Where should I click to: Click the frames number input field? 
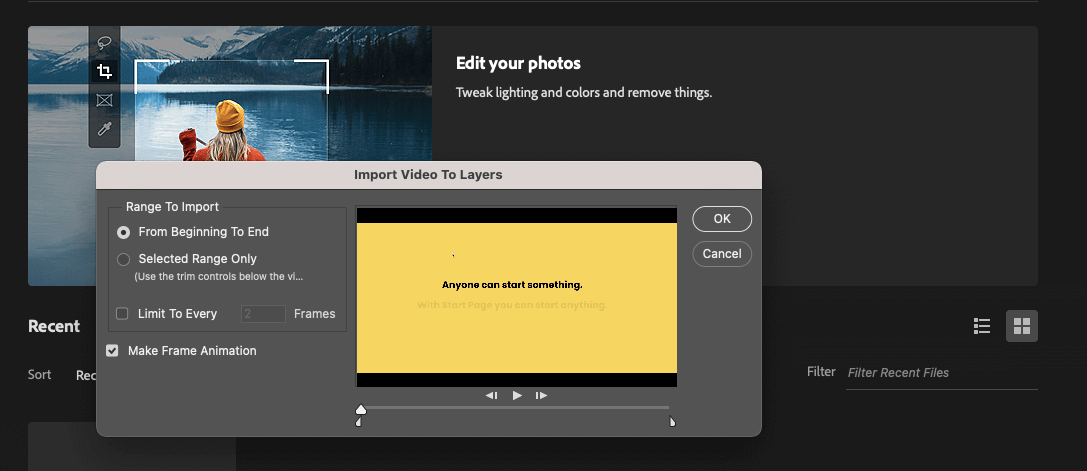(263, 314)
